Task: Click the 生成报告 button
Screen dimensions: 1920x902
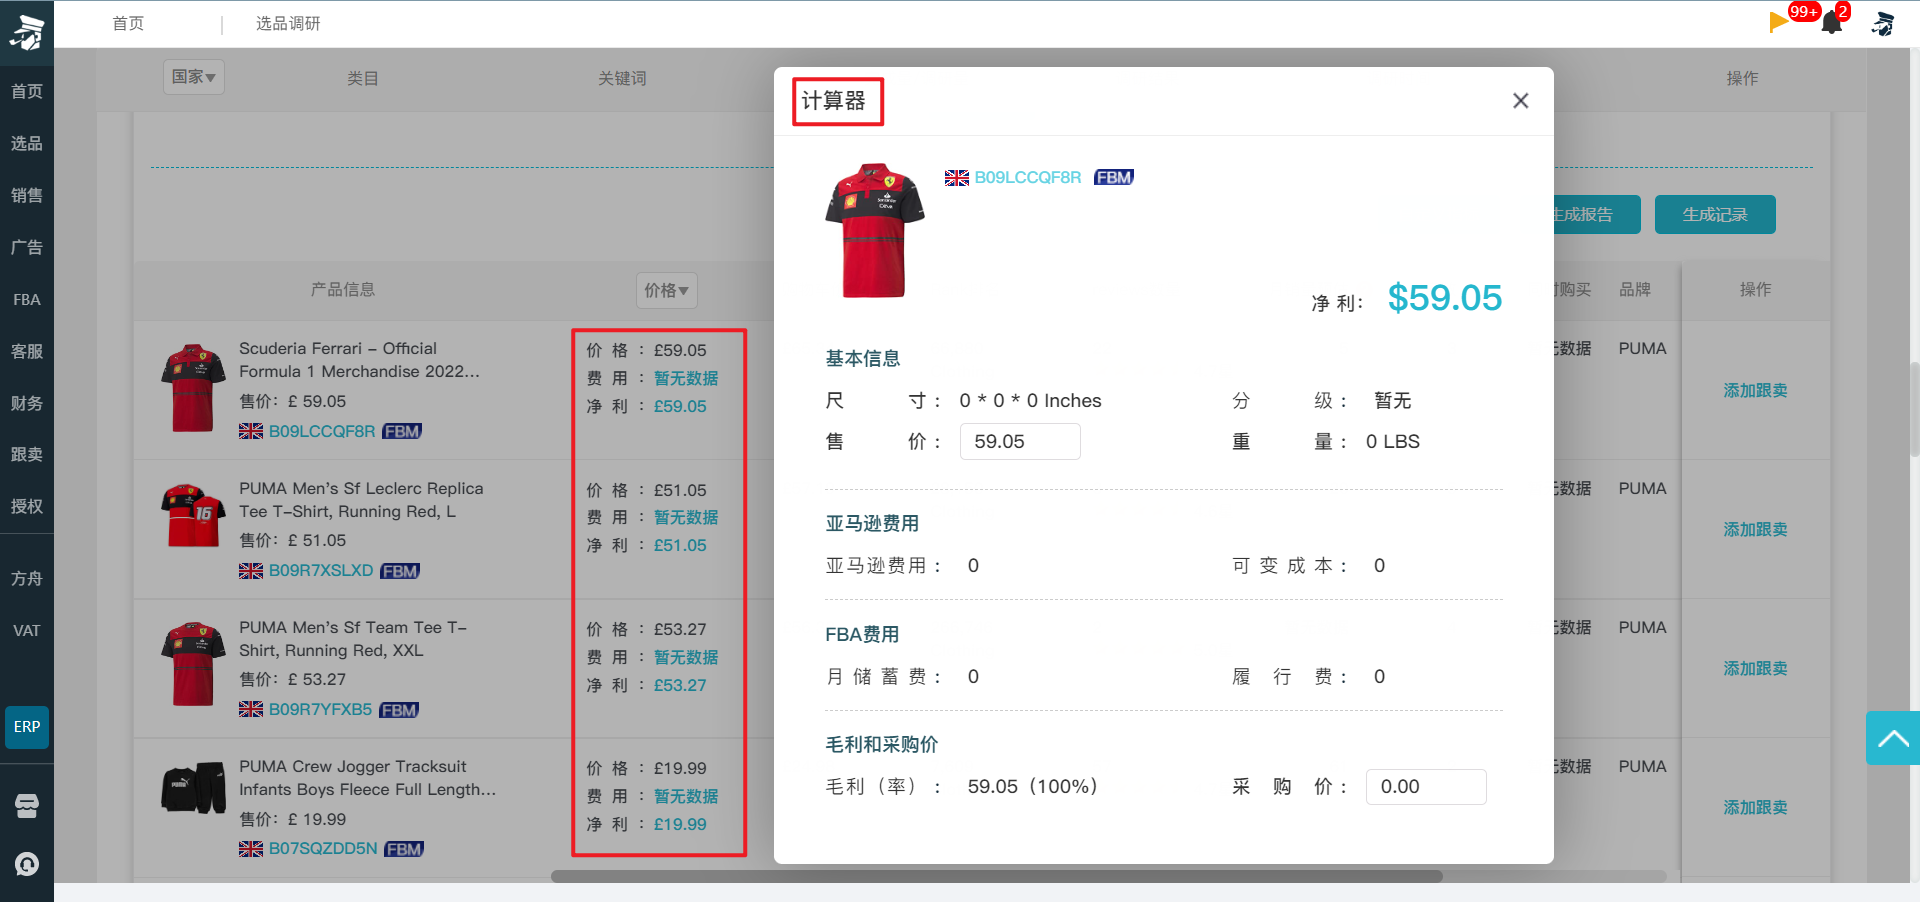Action: pyautogui.click(x=1596, y=214)
